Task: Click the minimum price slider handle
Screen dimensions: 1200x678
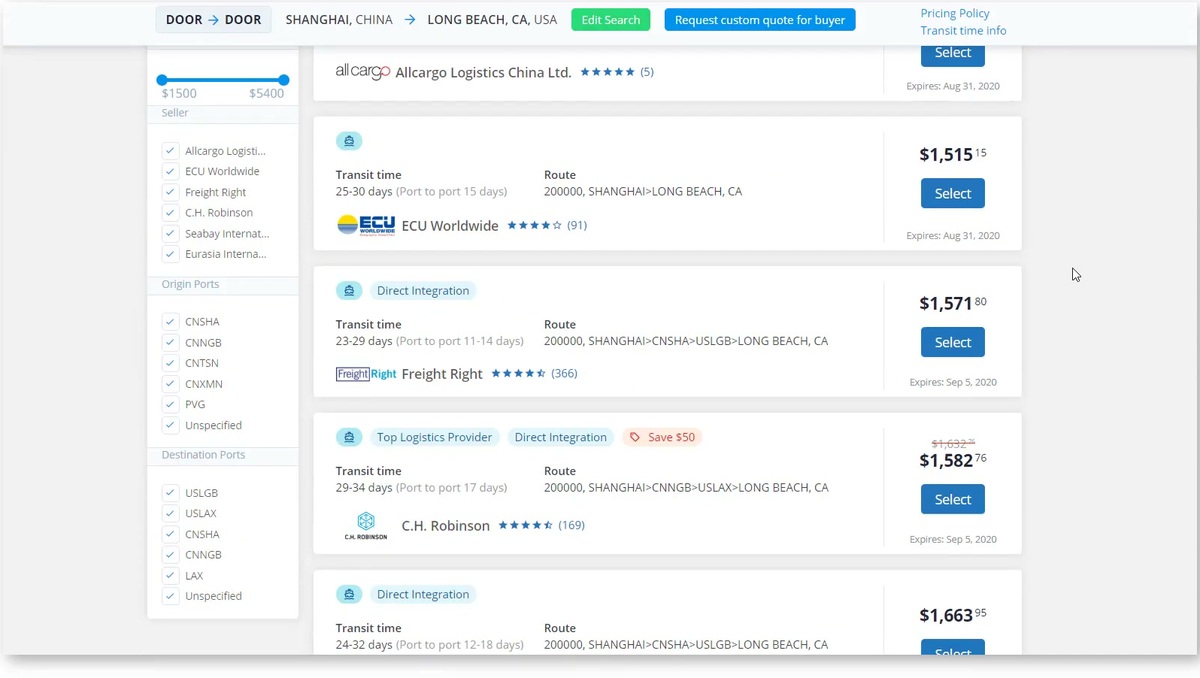Action: point(162,79)
